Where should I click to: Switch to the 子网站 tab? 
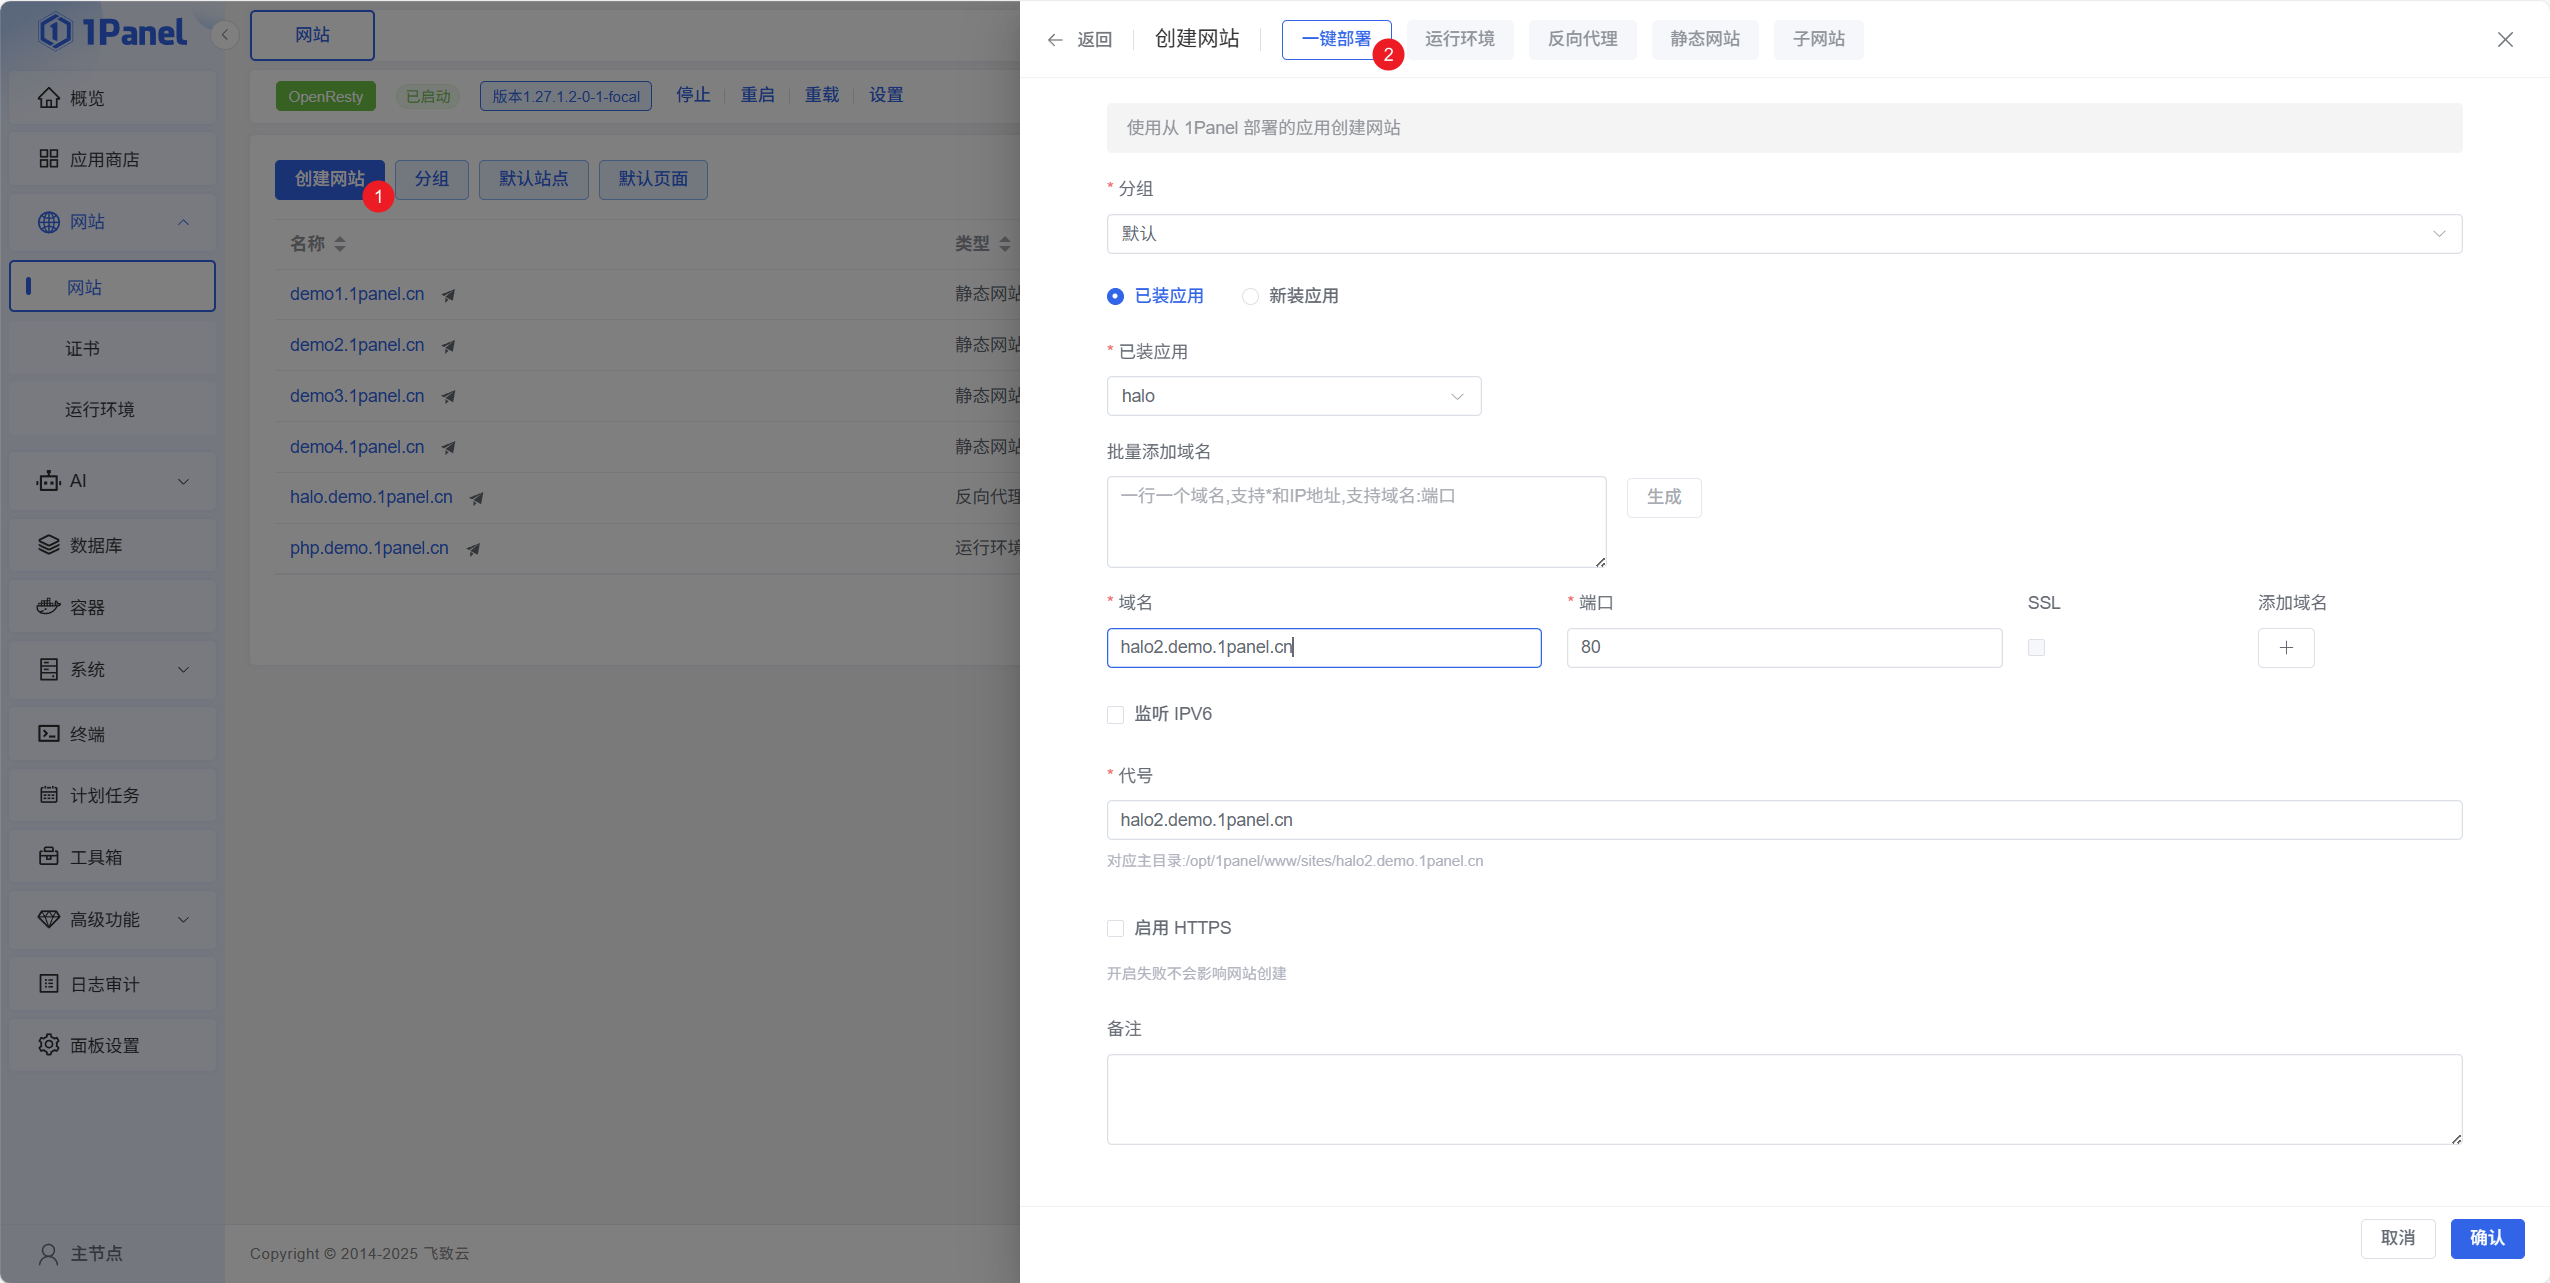tap(1819, 39)
